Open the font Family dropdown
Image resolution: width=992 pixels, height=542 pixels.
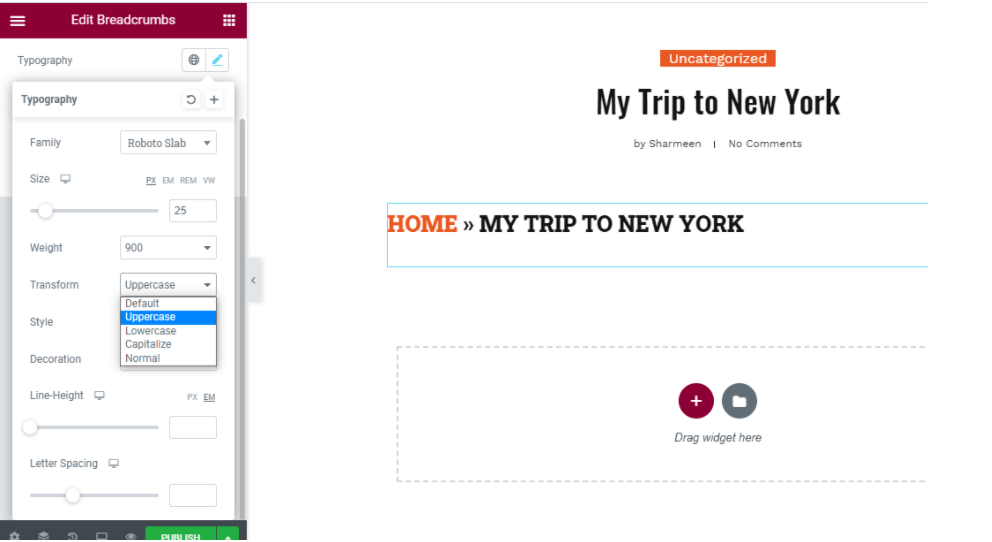coord(168,143)
